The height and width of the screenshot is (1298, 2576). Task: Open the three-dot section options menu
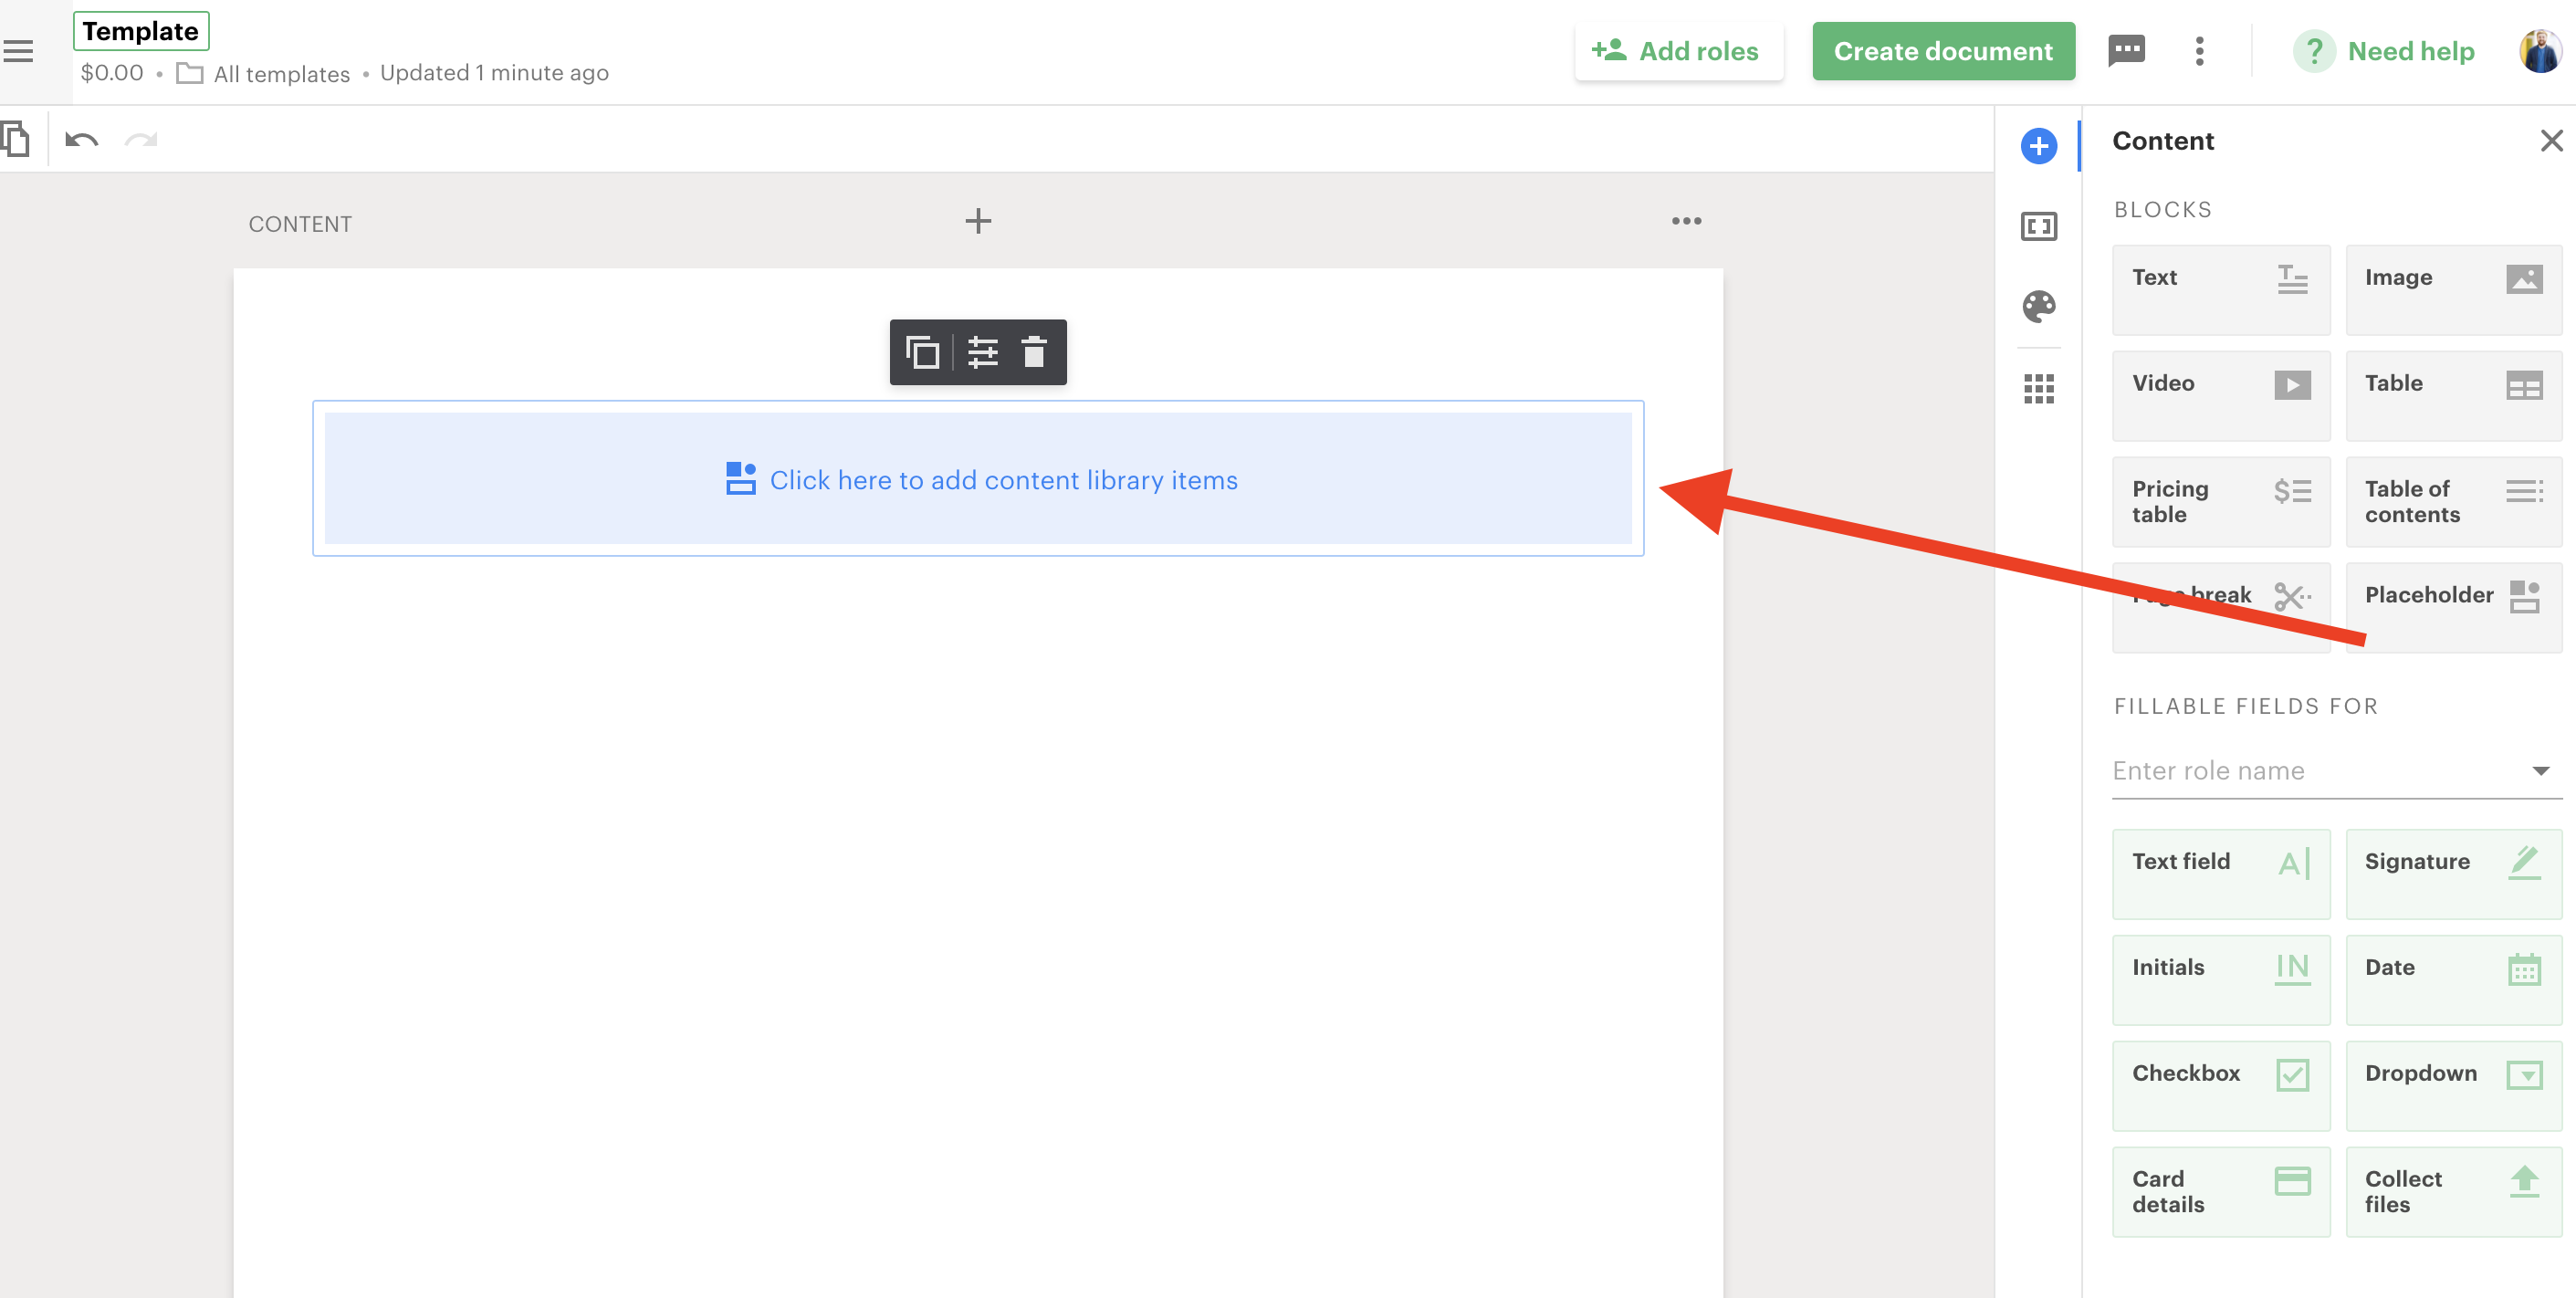[x=1686, y=221]
